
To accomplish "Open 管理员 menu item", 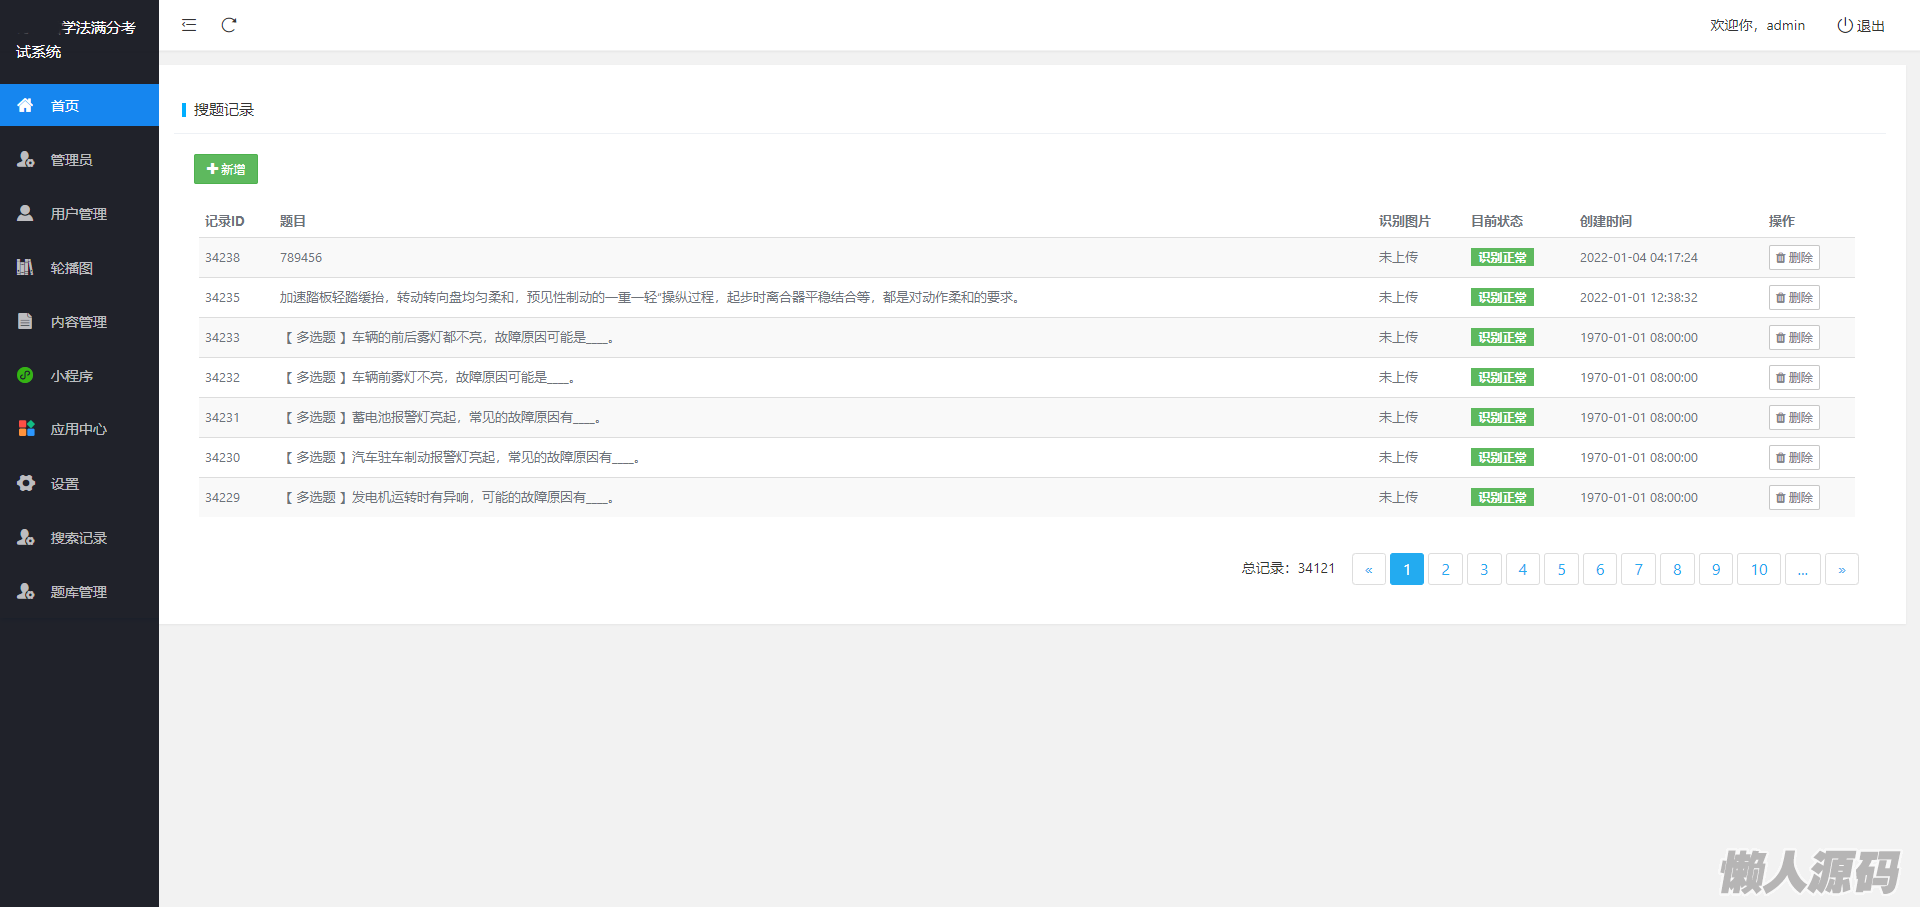I will [x=79, y=159].
